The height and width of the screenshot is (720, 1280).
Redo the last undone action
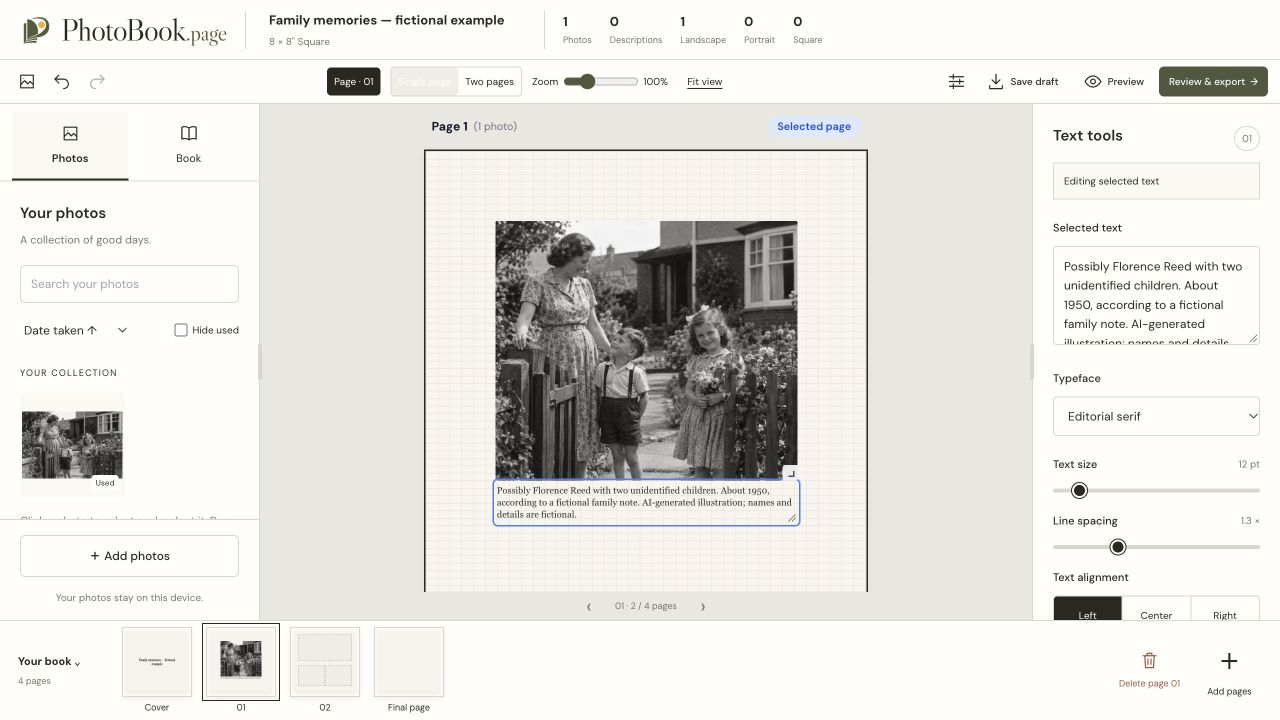(x=97, y=82)
